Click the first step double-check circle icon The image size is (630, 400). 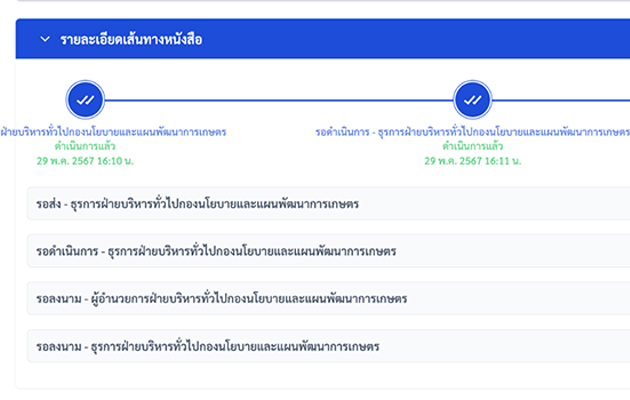coord(83,99)
